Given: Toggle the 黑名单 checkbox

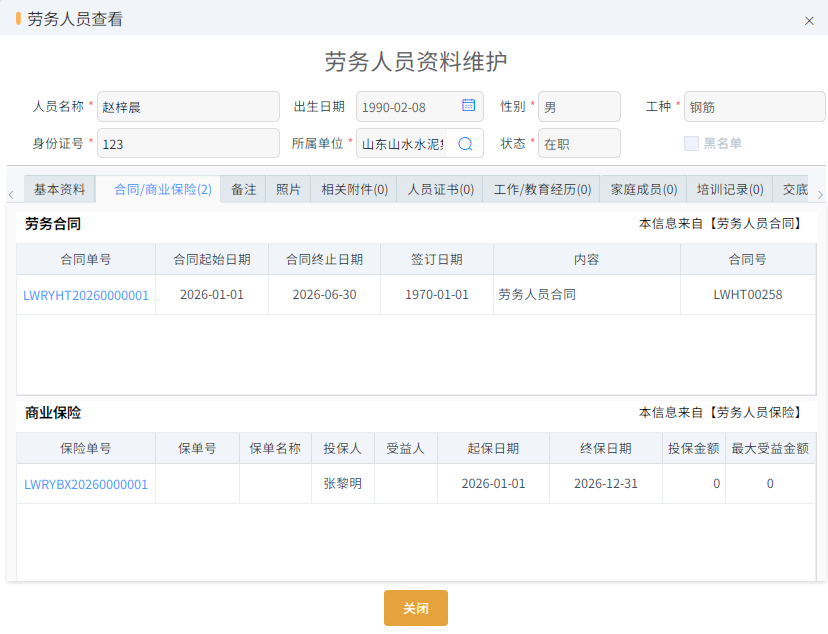Looking at the screenshot, I should [x=691, y=143].
